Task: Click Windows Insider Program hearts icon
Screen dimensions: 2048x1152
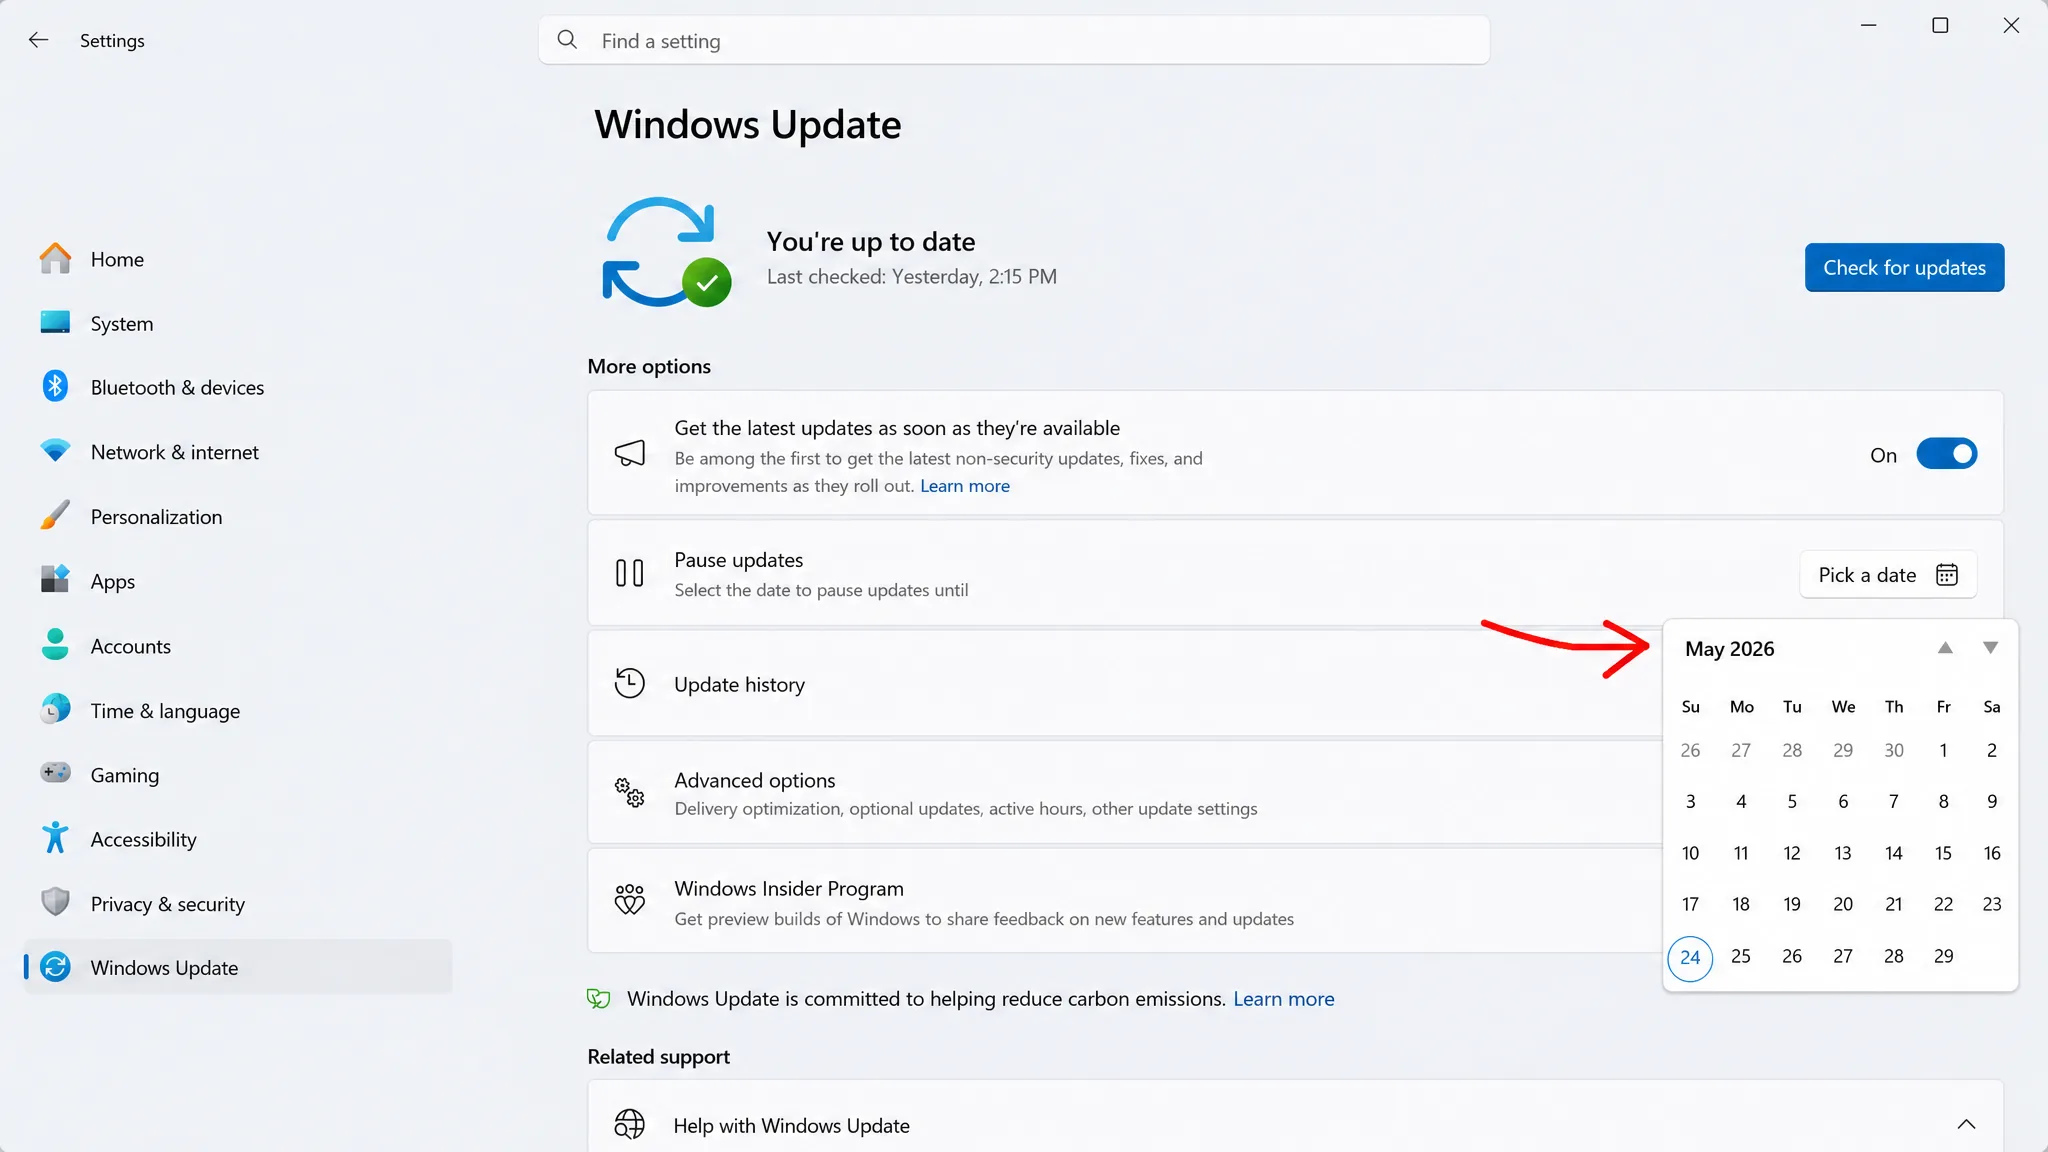Action: (x=629, y=900)
